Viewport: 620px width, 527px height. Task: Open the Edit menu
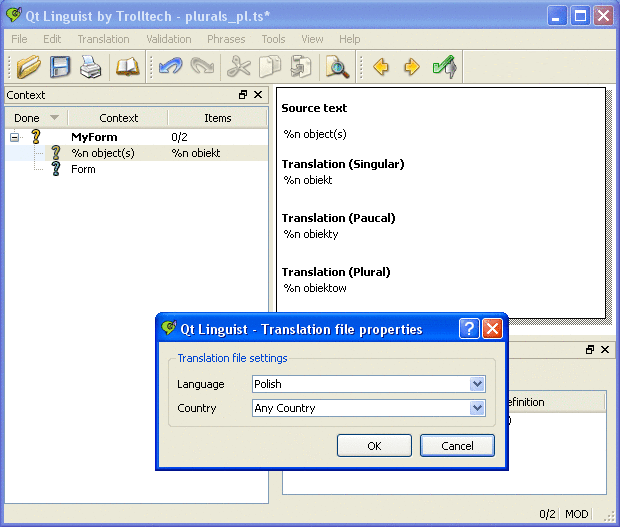tap(52, 39)
